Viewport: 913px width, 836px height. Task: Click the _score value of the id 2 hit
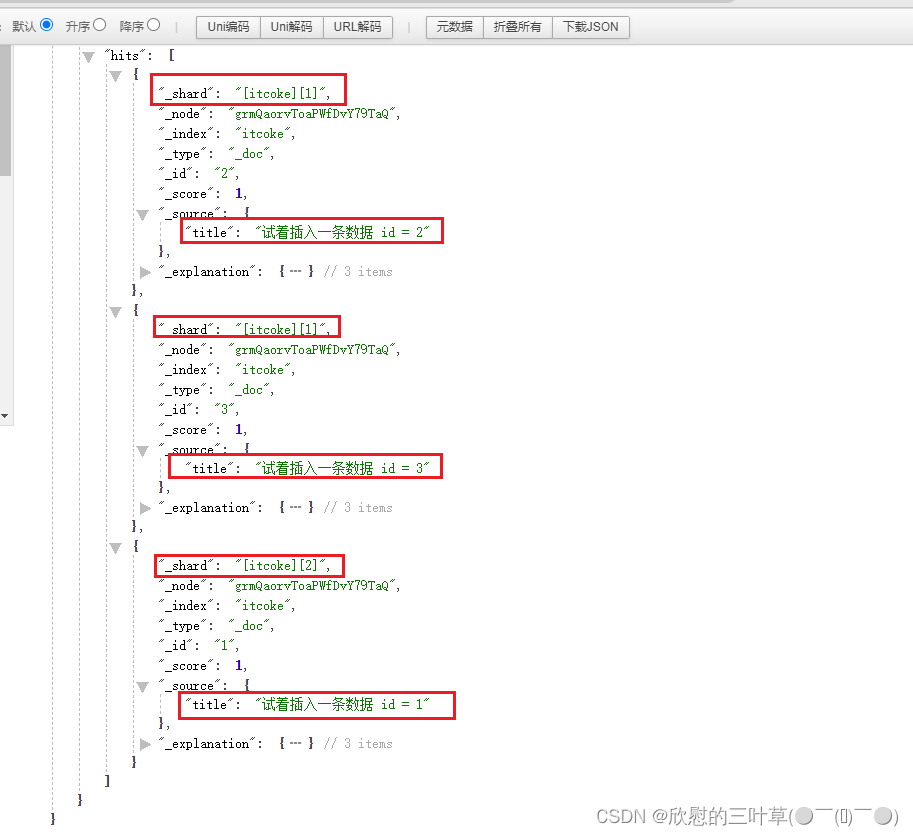[x=239, y=193]
